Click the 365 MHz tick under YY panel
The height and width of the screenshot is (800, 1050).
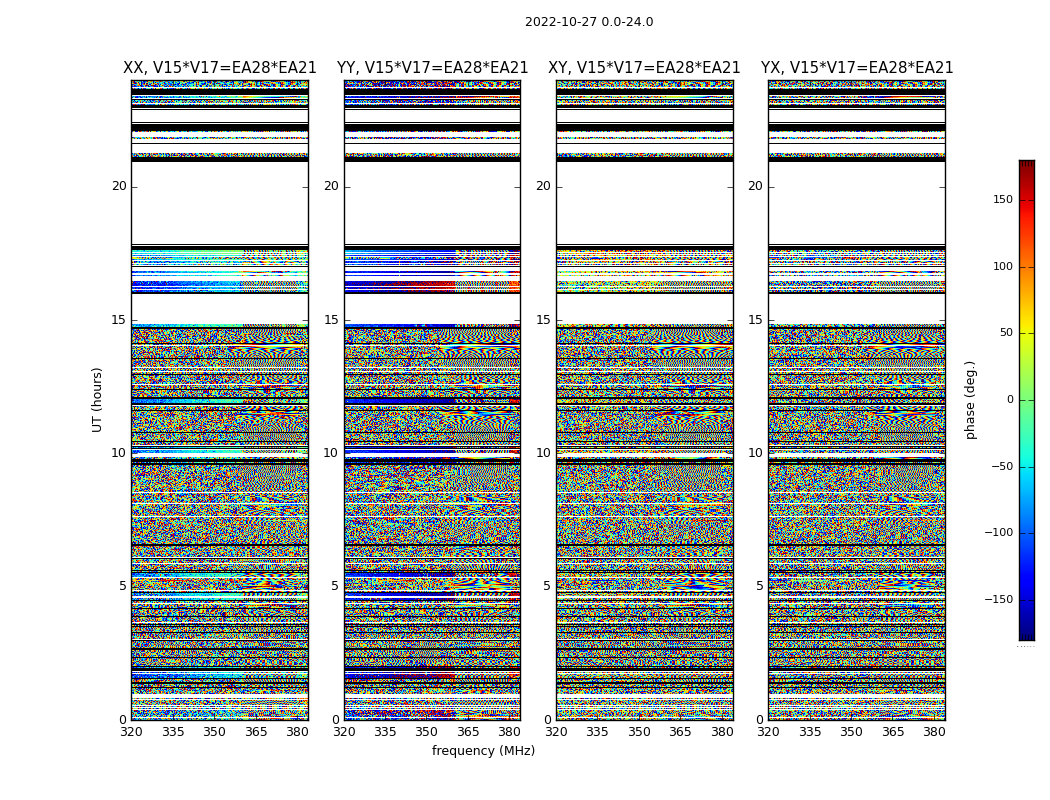pyautogui.click(x=468, y=732)
